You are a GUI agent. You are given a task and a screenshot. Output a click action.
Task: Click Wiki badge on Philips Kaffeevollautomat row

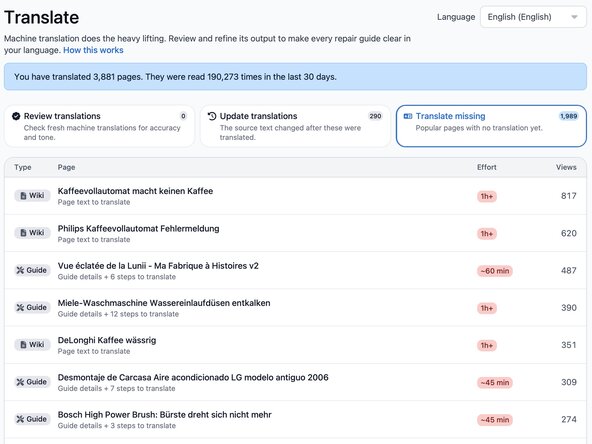coord(32,233)
